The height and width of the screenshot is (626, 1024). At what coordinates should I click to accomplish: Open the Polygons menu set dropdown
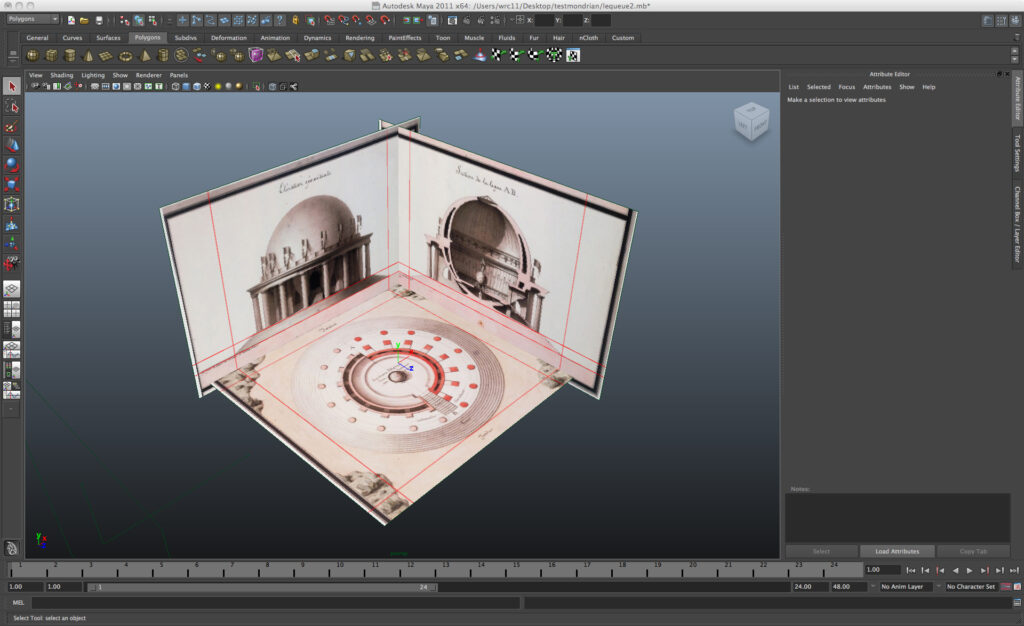pos(32,20)
